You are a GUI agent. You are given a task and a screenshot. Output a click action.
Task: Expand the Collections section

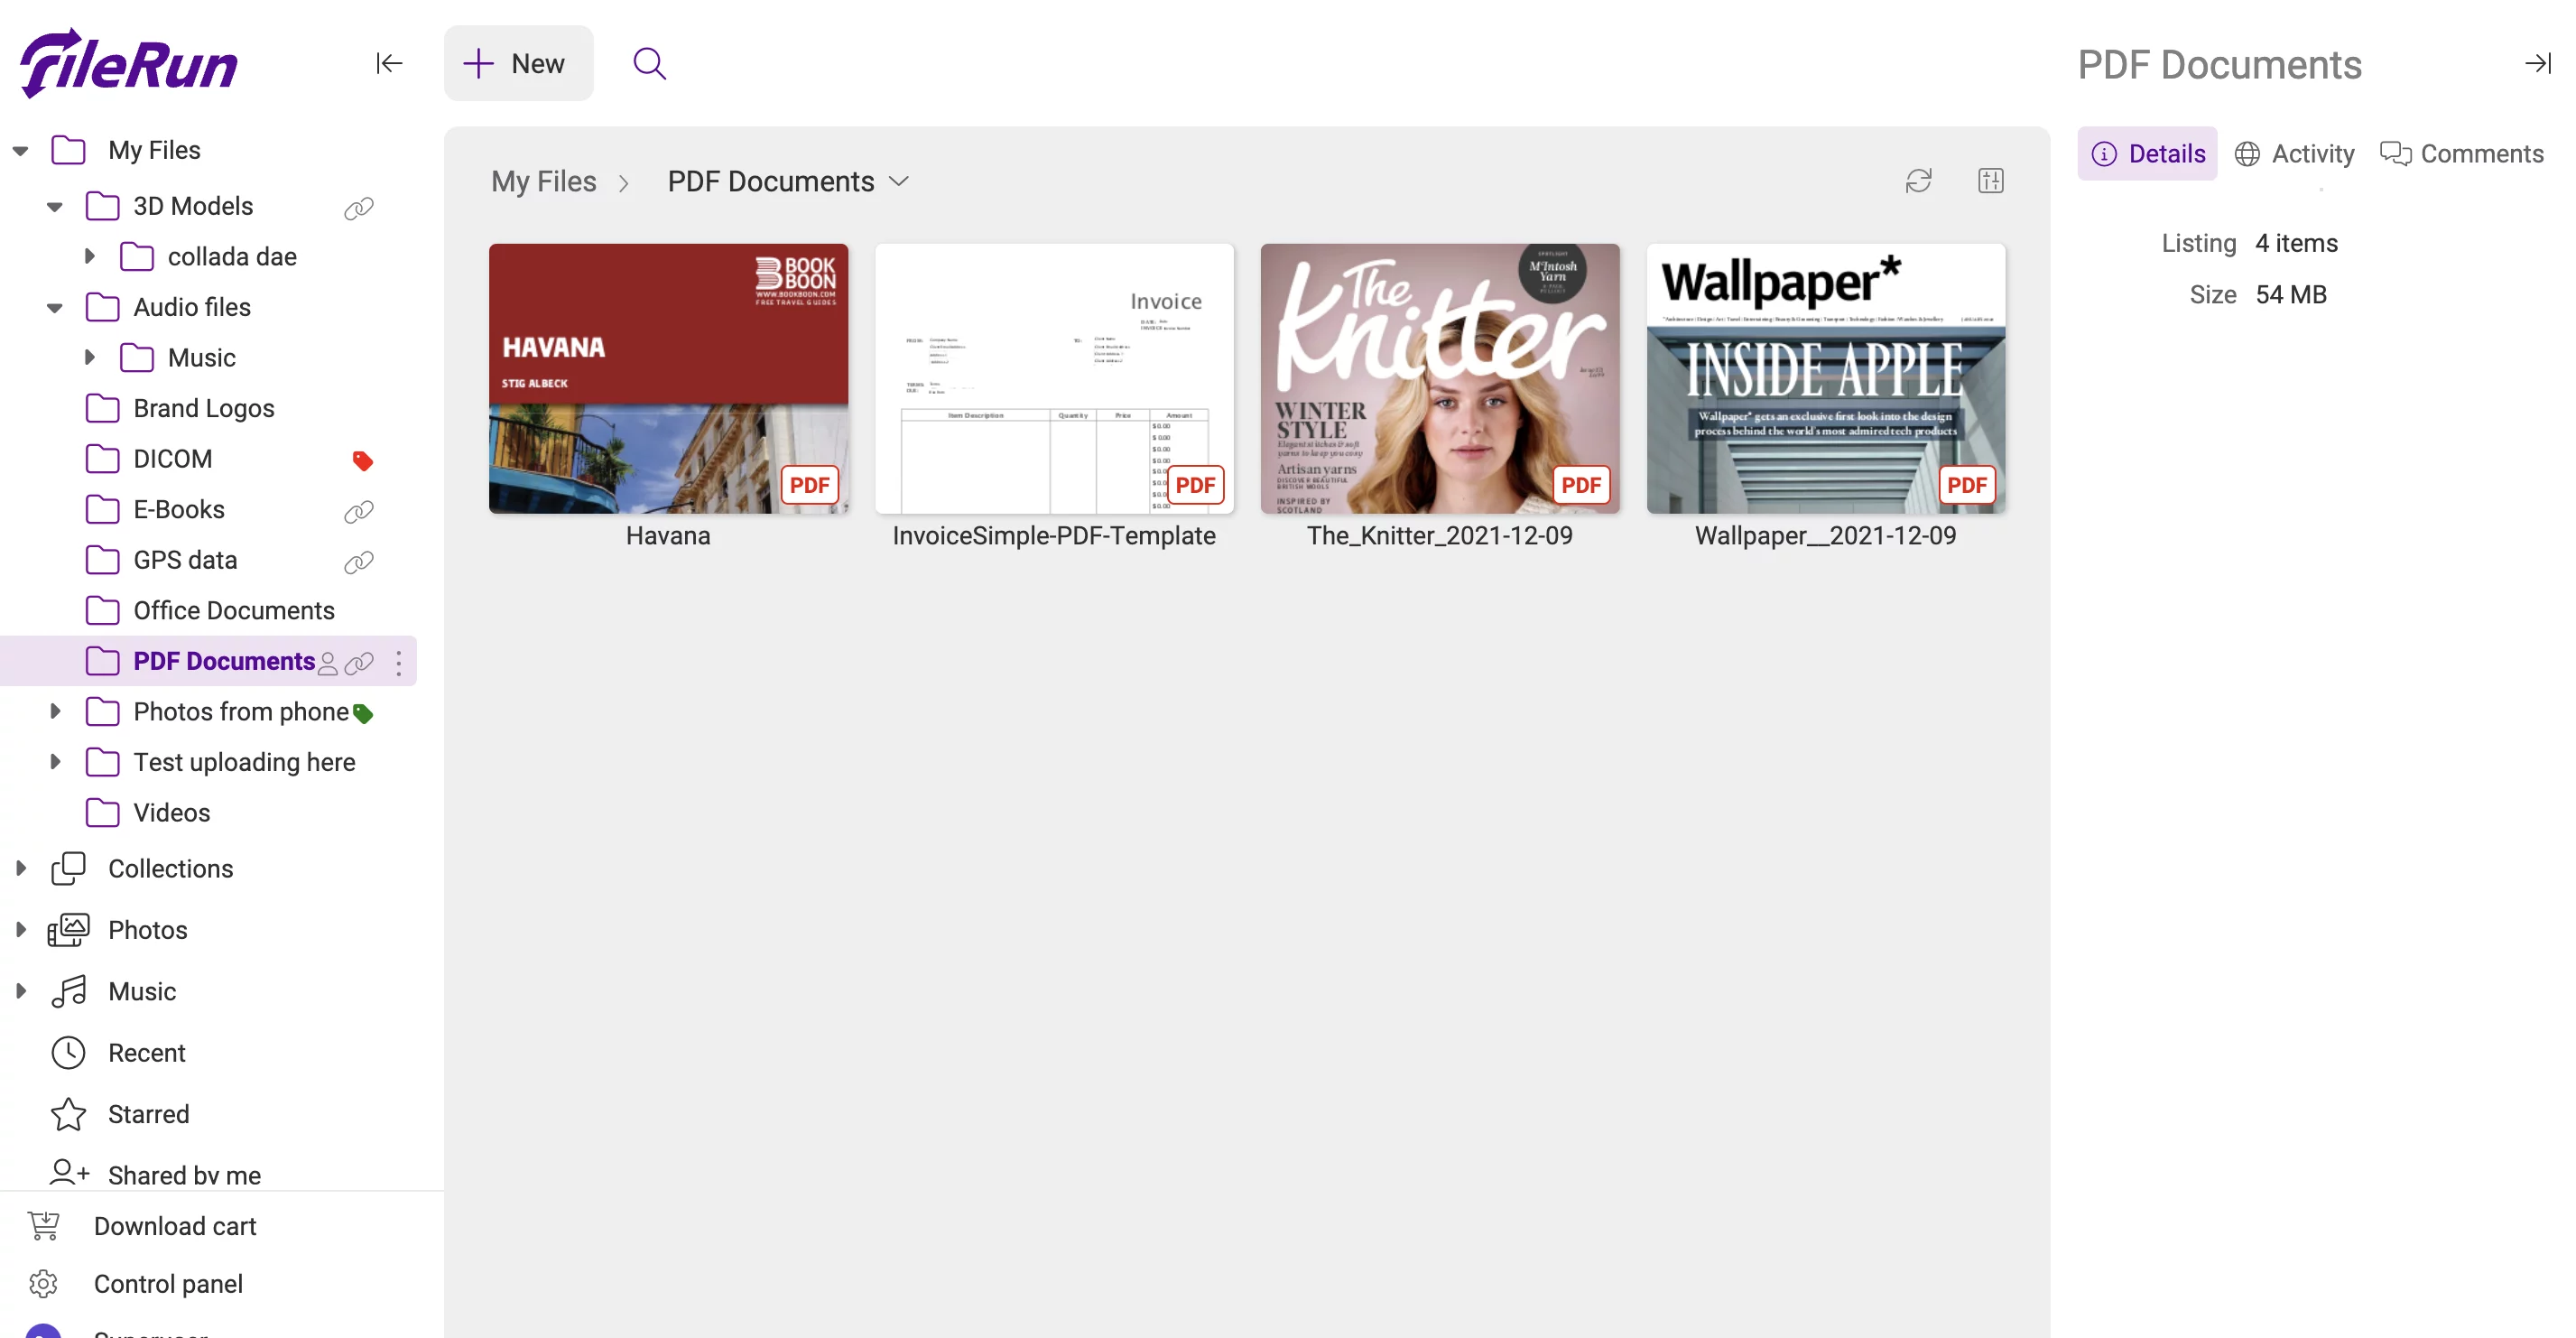click(20, 868)
